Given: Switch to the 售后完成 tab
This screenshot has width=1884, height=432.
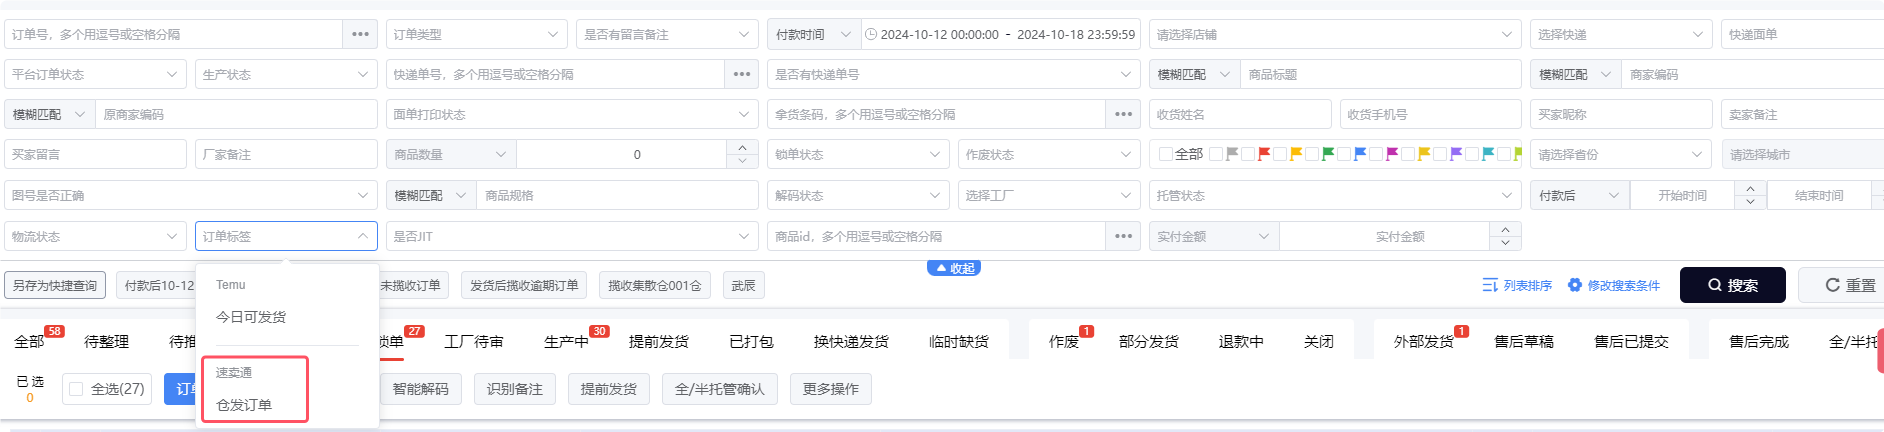Looking at the screenshot, I should [1759, 341].
